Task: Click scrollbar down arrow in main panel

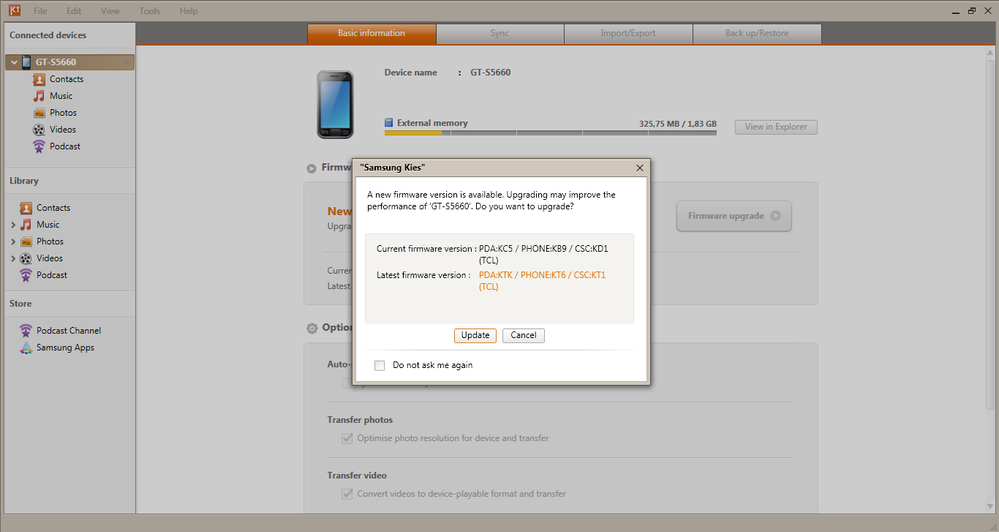Action: point(990,507)
